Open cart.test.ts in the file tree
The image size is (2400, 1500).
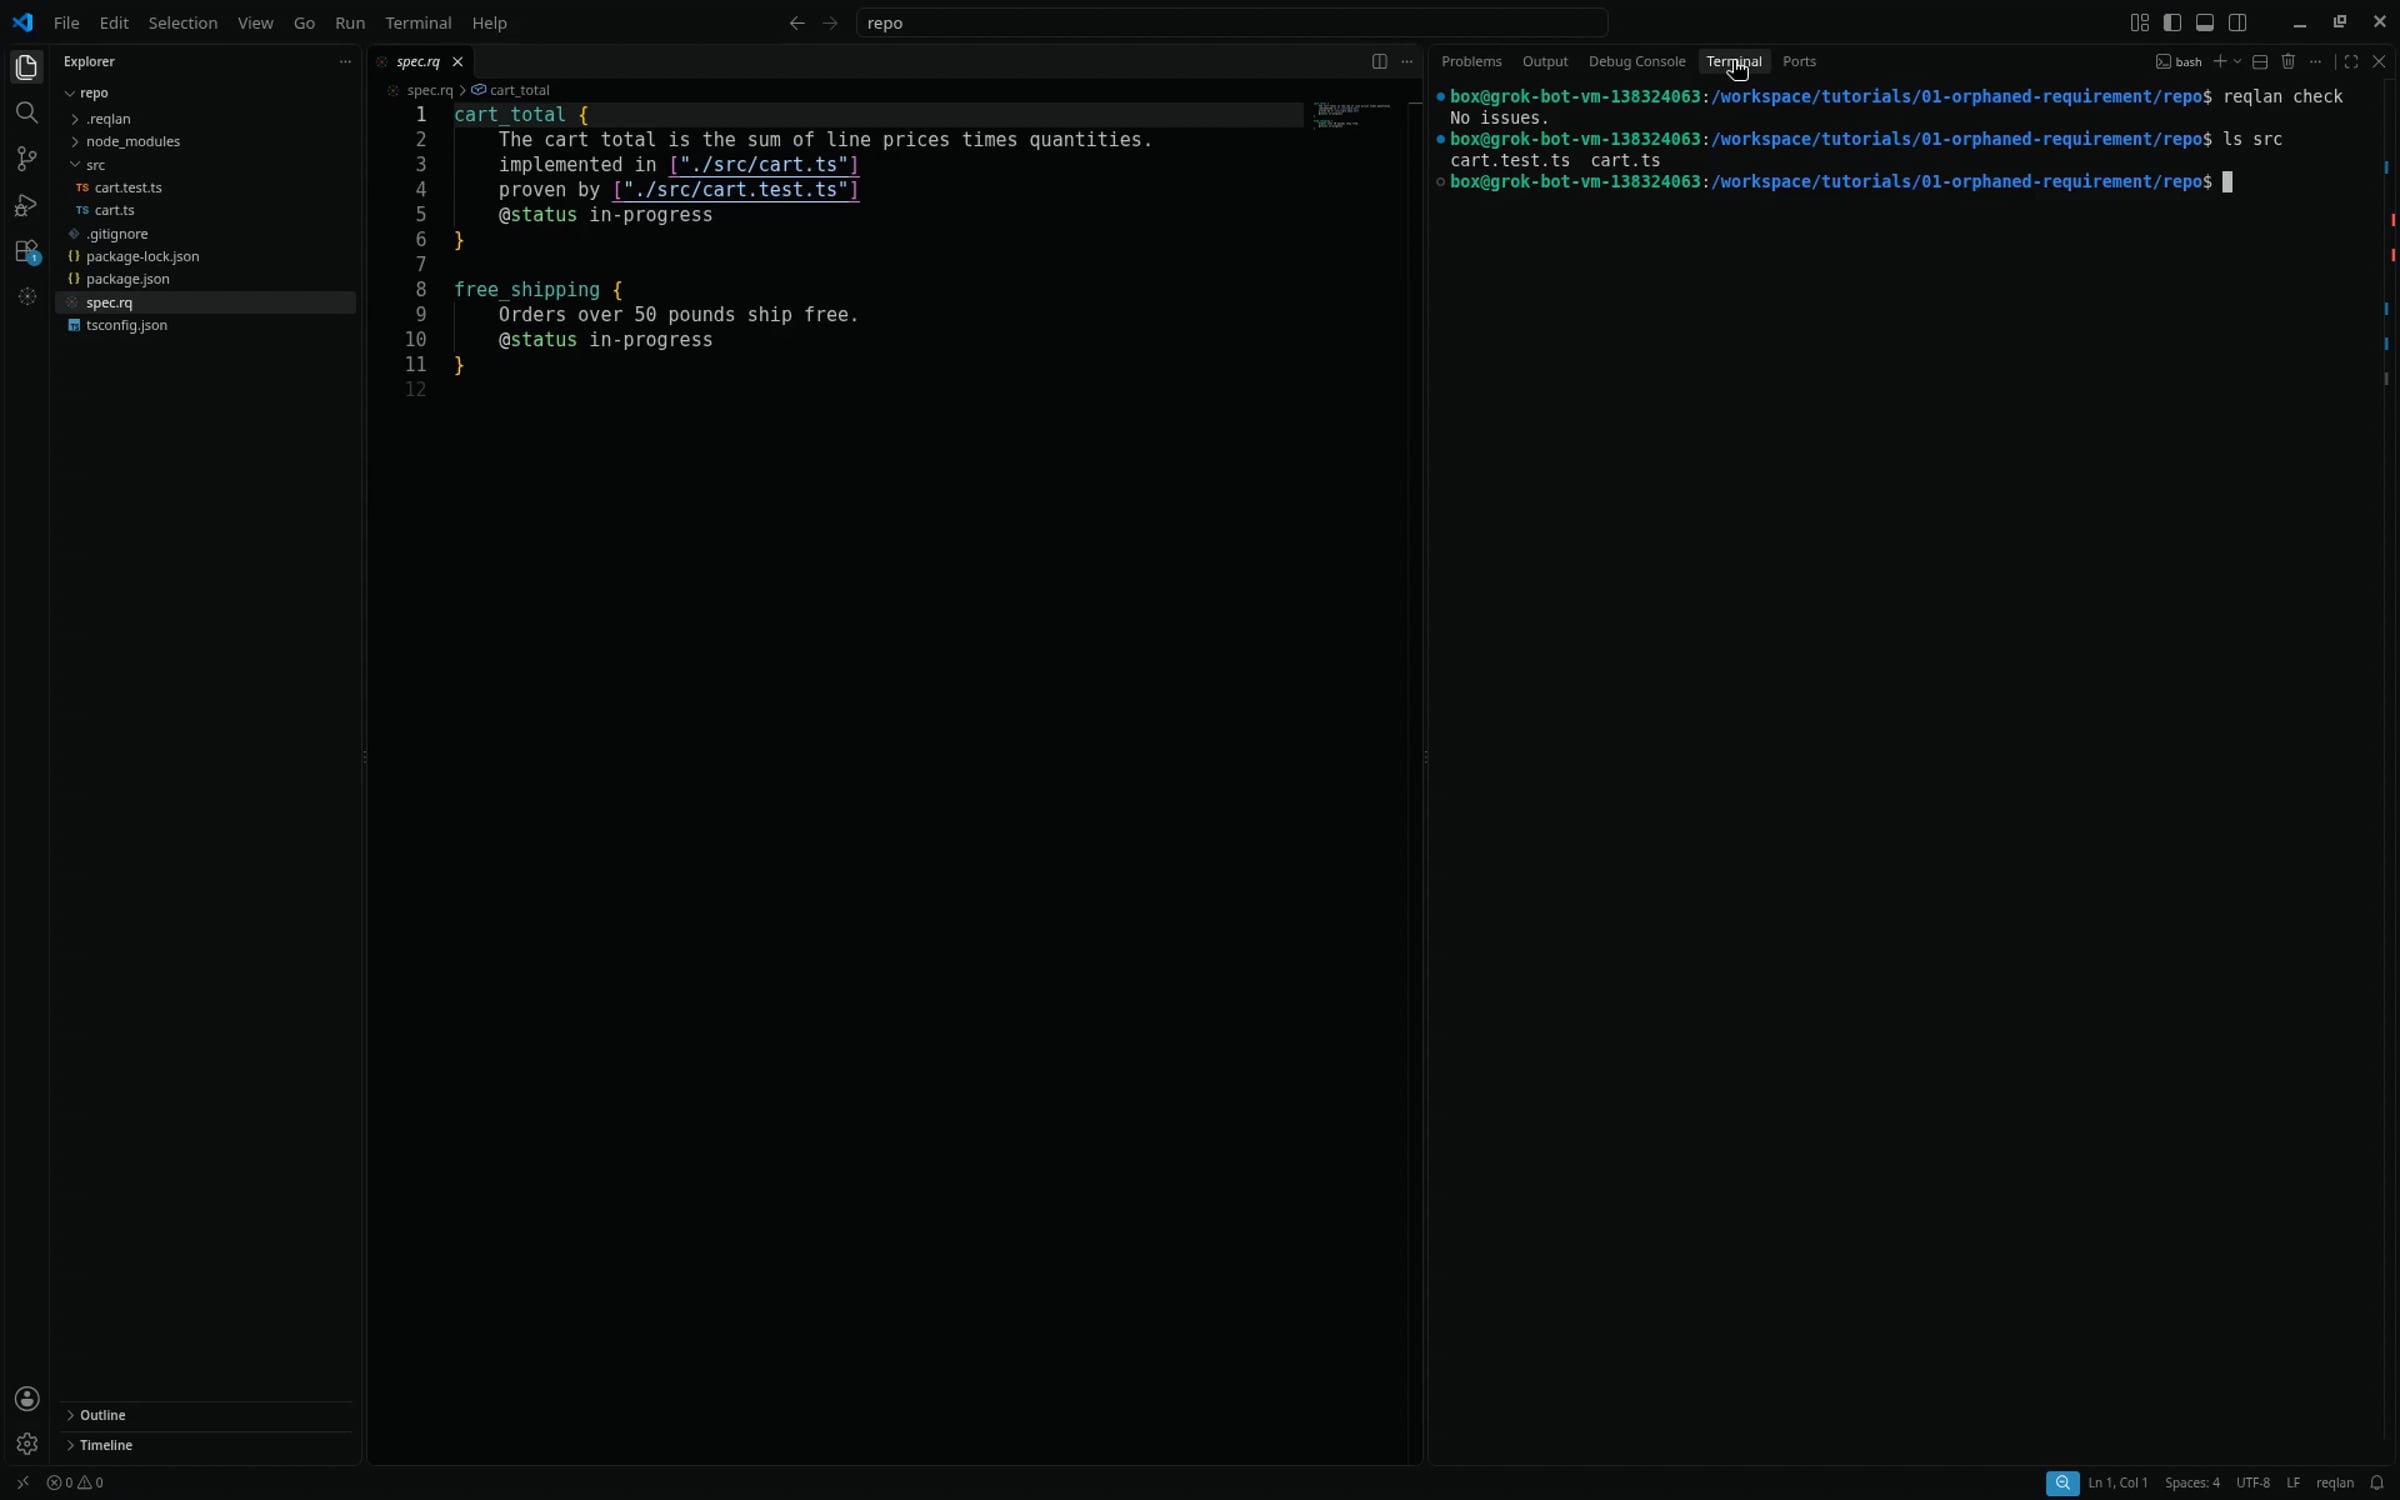(x=128, y=188)
